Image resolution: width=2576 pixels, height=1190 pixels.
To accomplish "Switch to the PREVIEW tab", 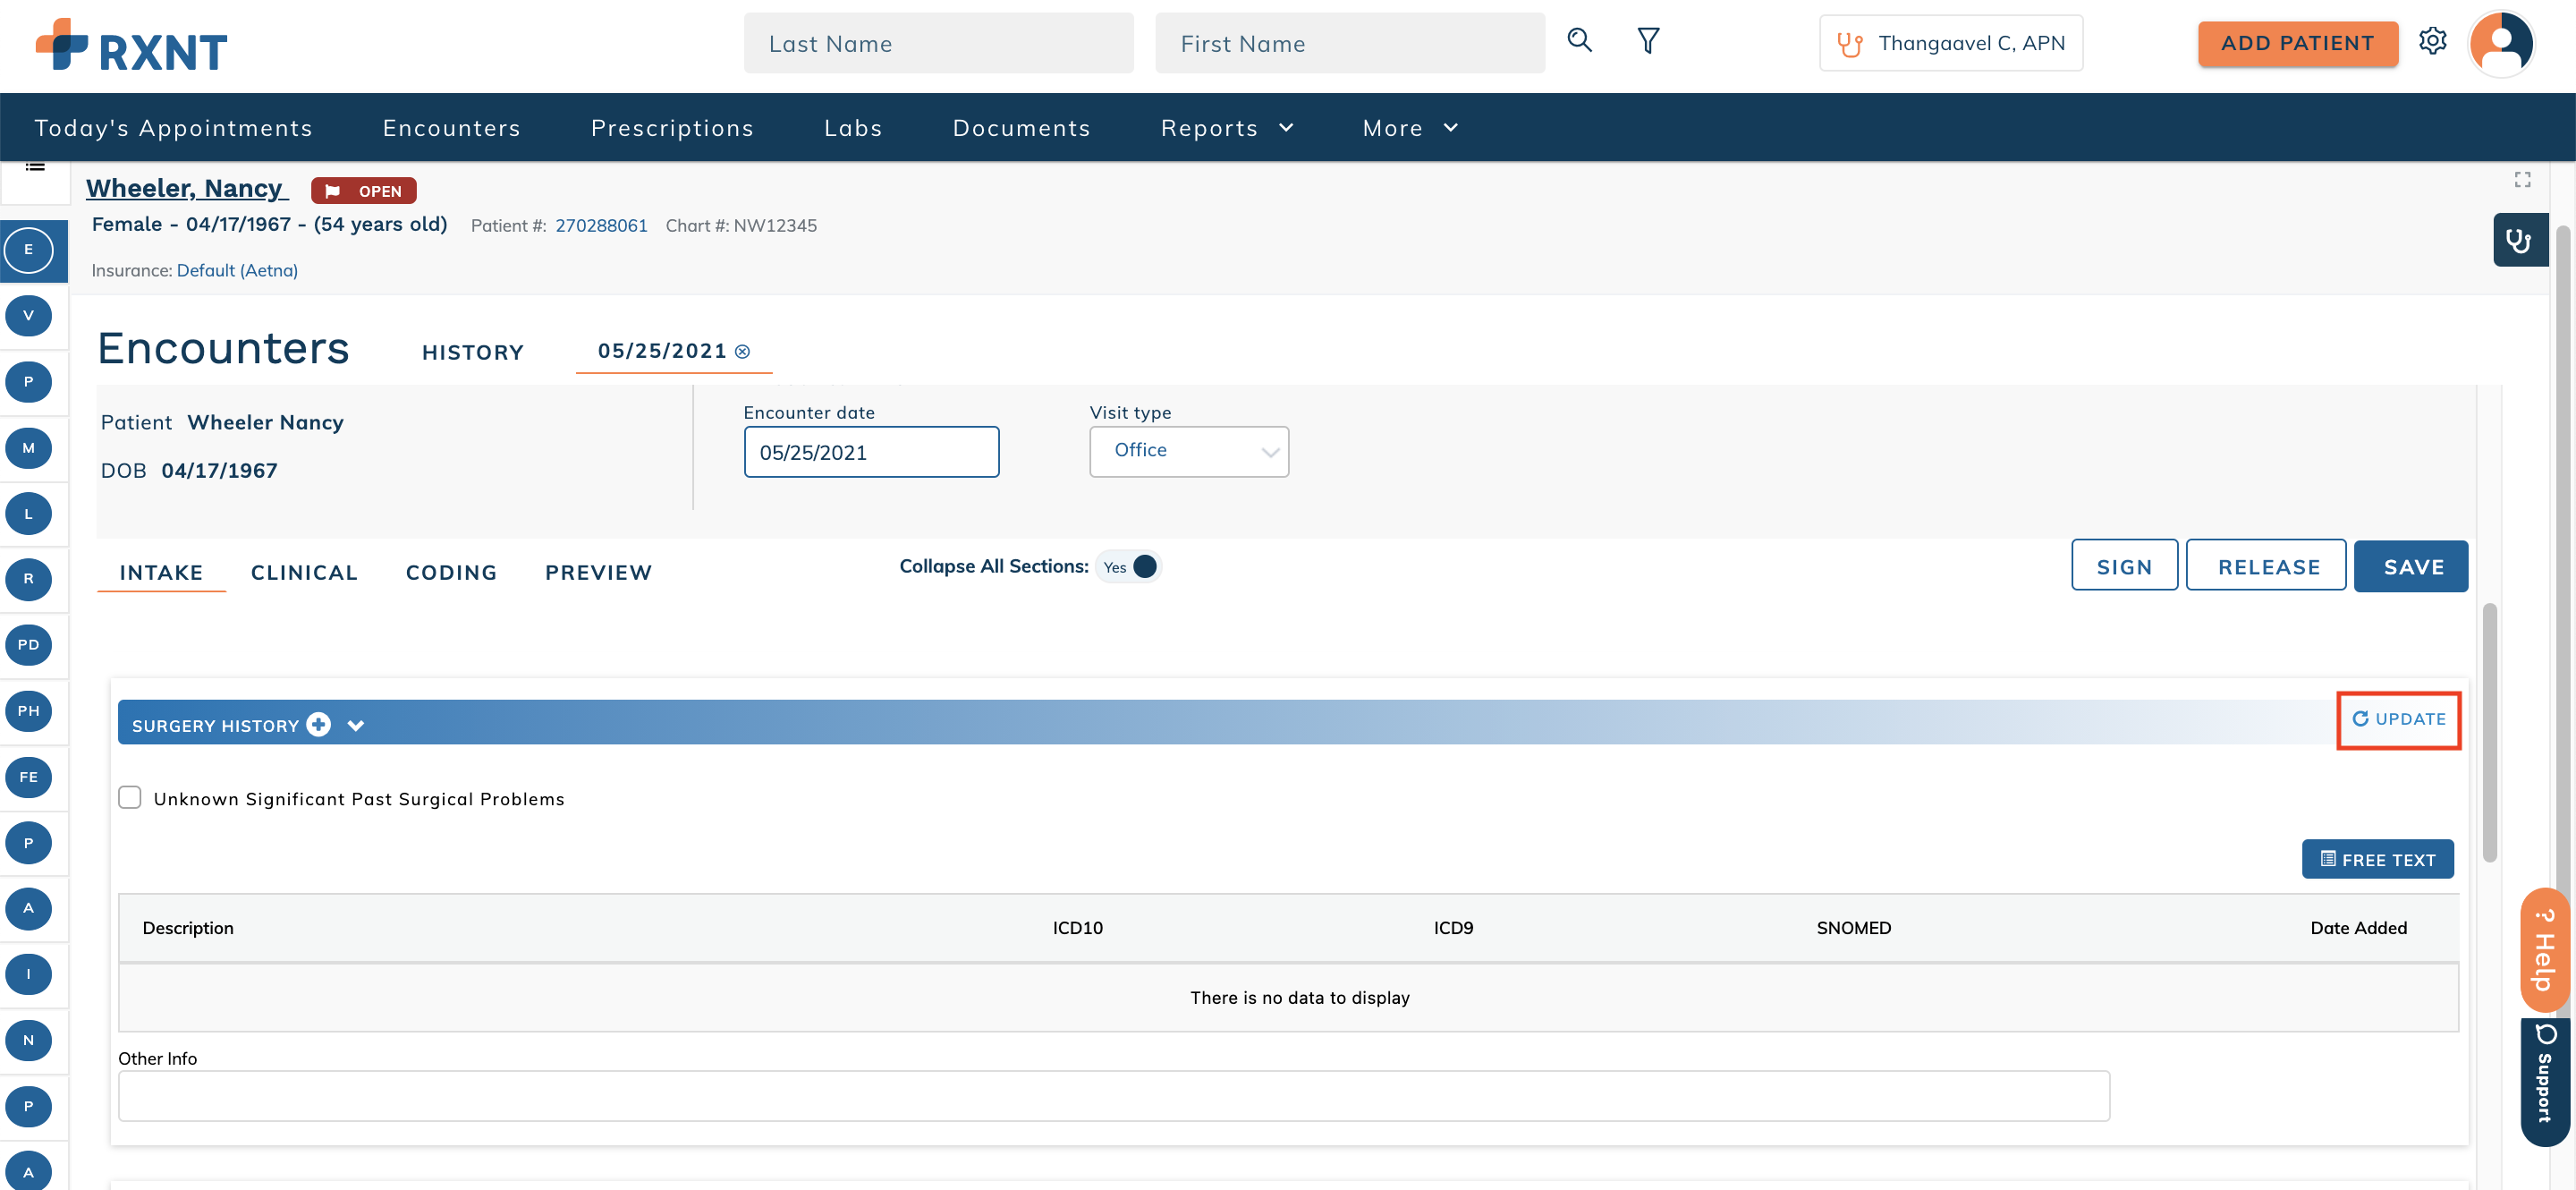I will [598, 572].
